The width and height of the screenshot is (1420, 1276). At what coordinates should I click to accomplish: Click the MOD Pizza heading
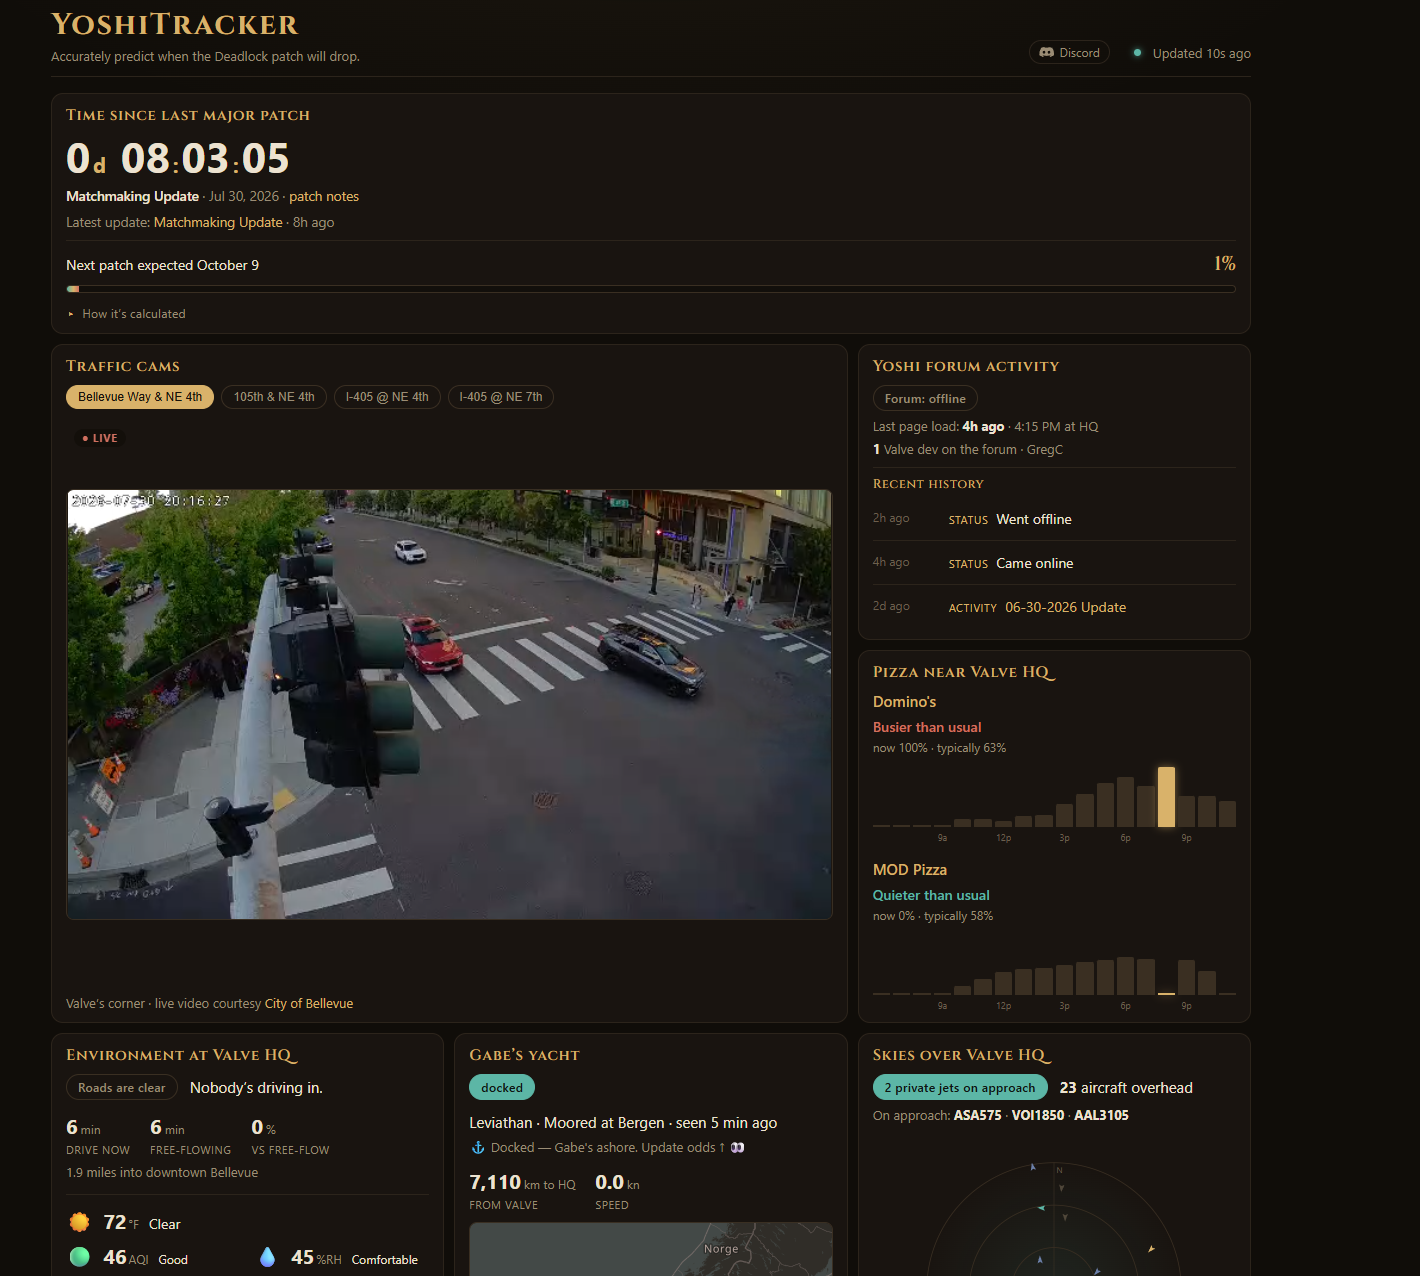(x=910, y=870)
